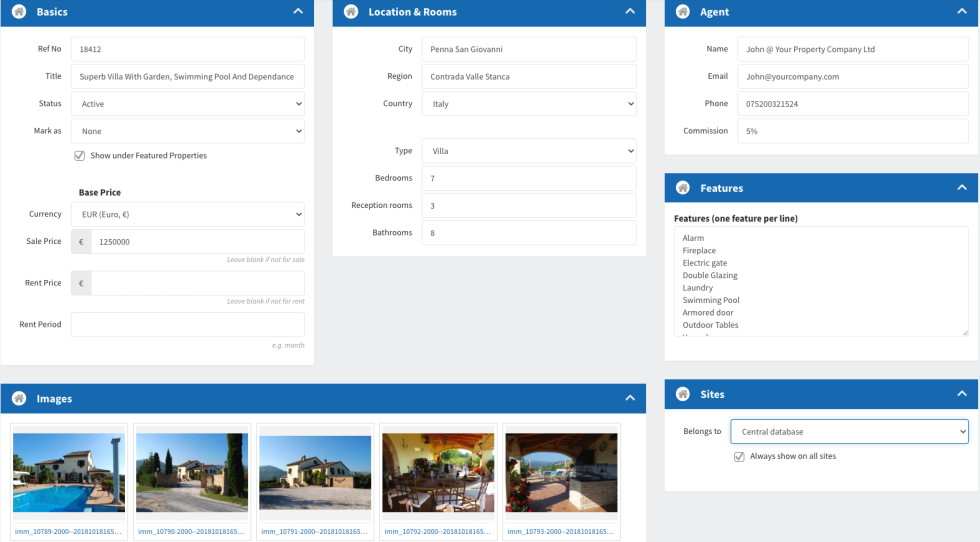Select the covered terrace dining thumbnail
Viewport: 980px width, 542px height.
point(438,472)
